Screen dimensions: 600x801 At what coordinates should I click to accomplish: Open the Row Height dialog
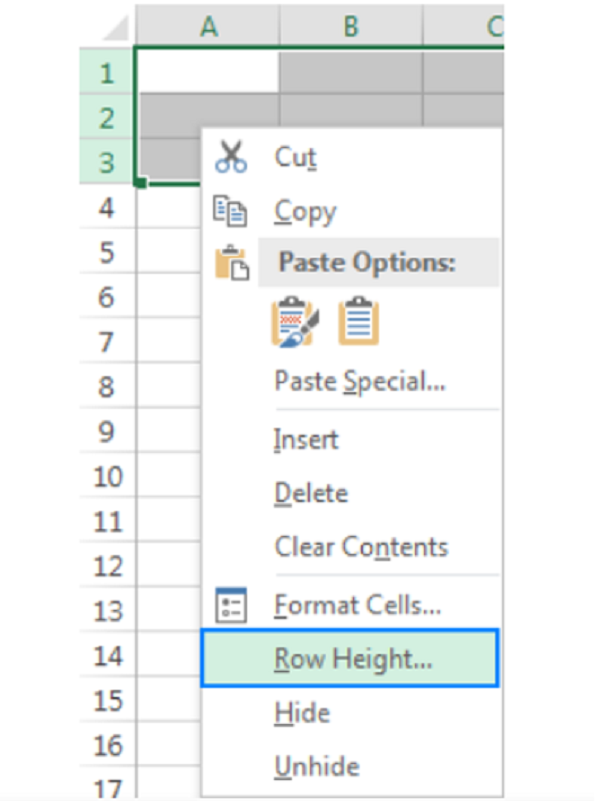pyautogui.click(x=352, y=658)
